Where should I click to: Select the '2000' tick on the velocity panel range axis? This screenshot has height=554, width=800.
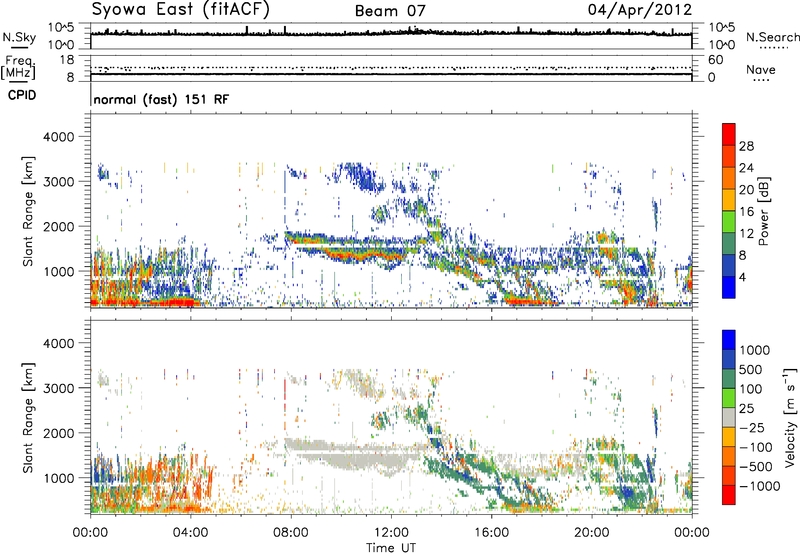(x=59, y=433)
